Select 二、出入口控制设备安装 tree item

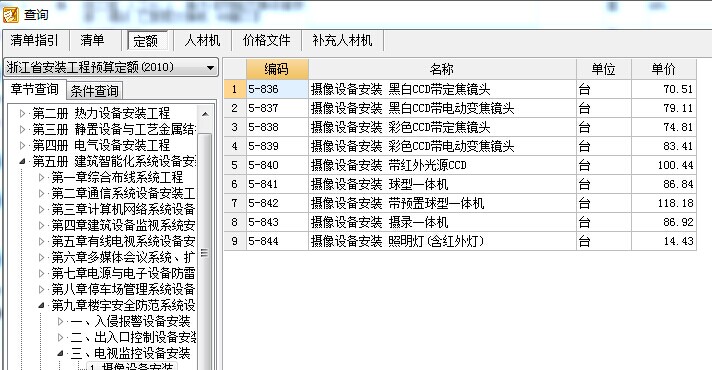[133, 337]
